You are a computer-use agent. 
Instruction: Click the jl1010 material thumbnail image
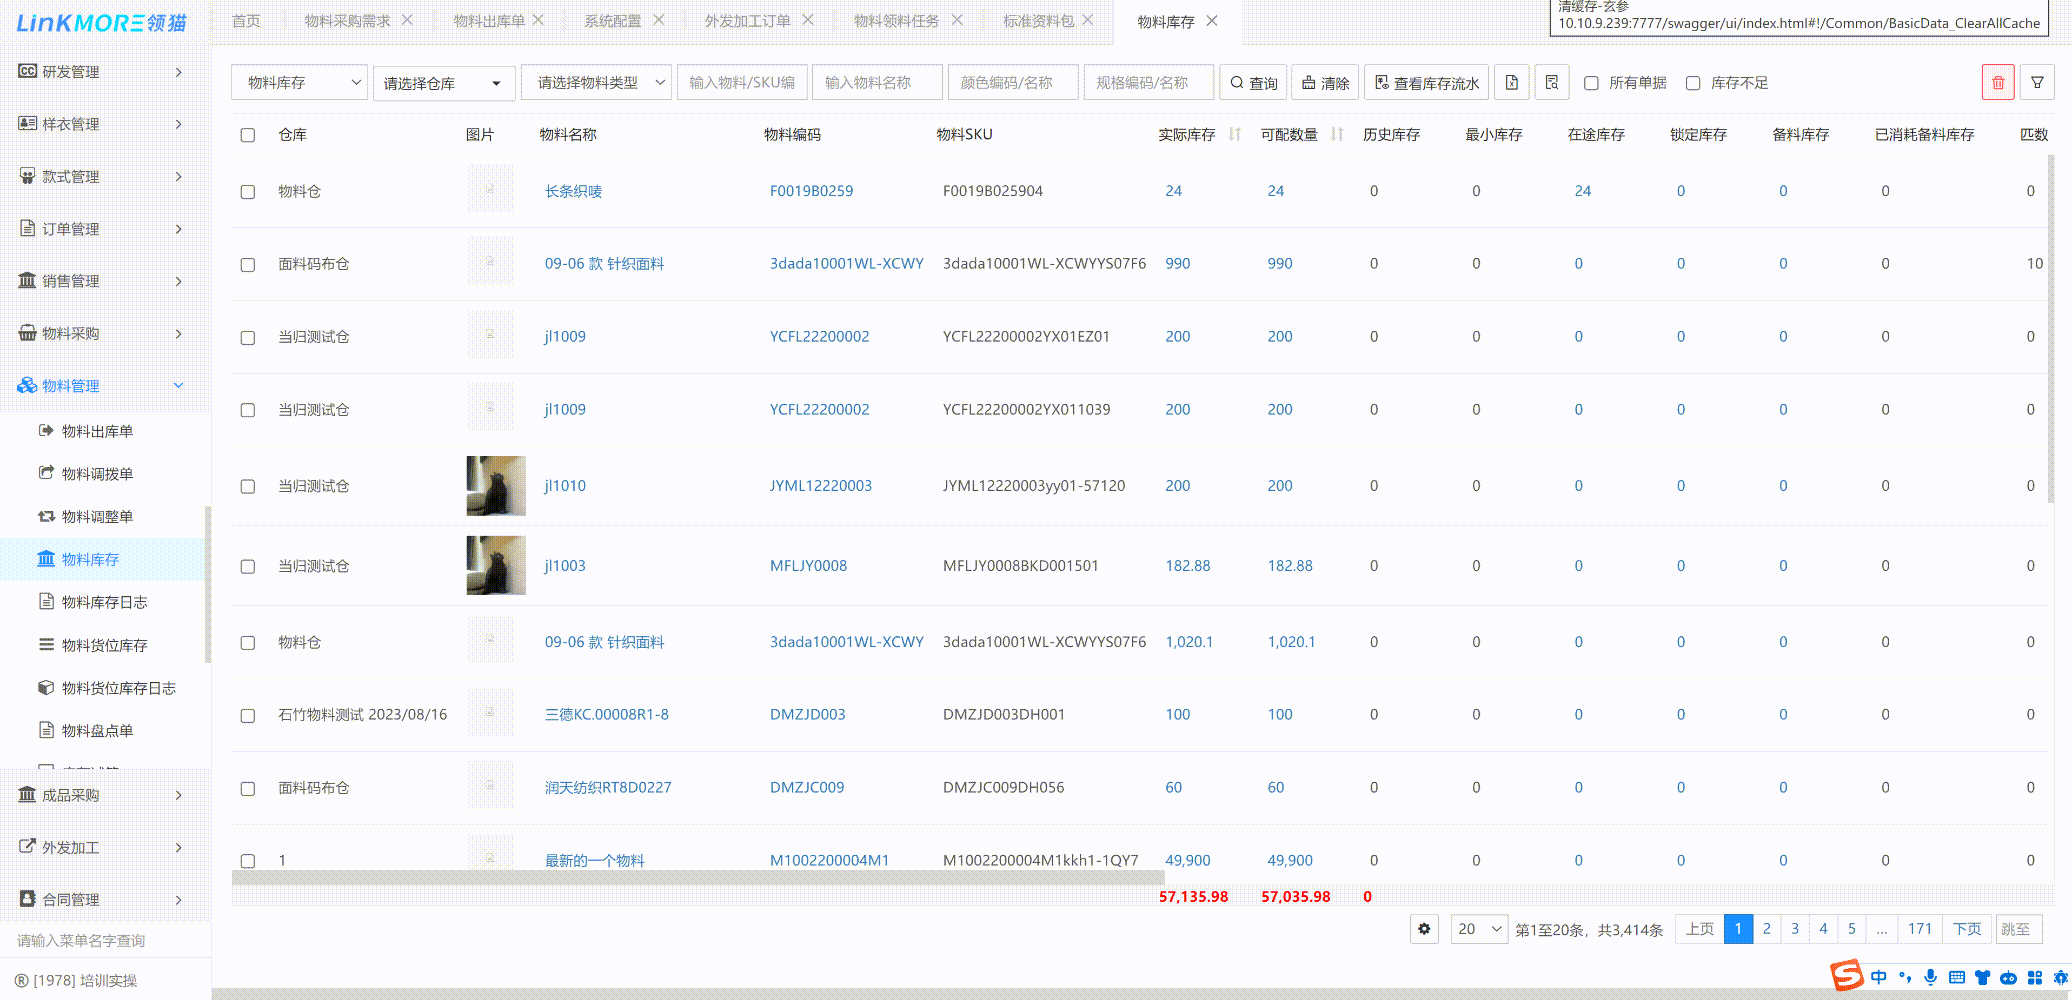click(x=496, y=486)
